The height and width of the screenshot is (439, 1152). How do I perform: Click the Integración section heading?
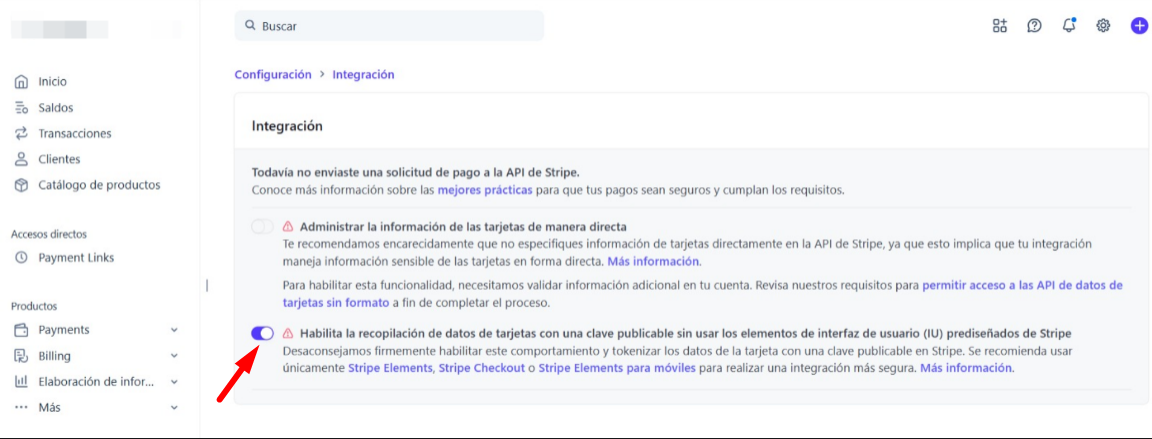click(x=287, y=126)
